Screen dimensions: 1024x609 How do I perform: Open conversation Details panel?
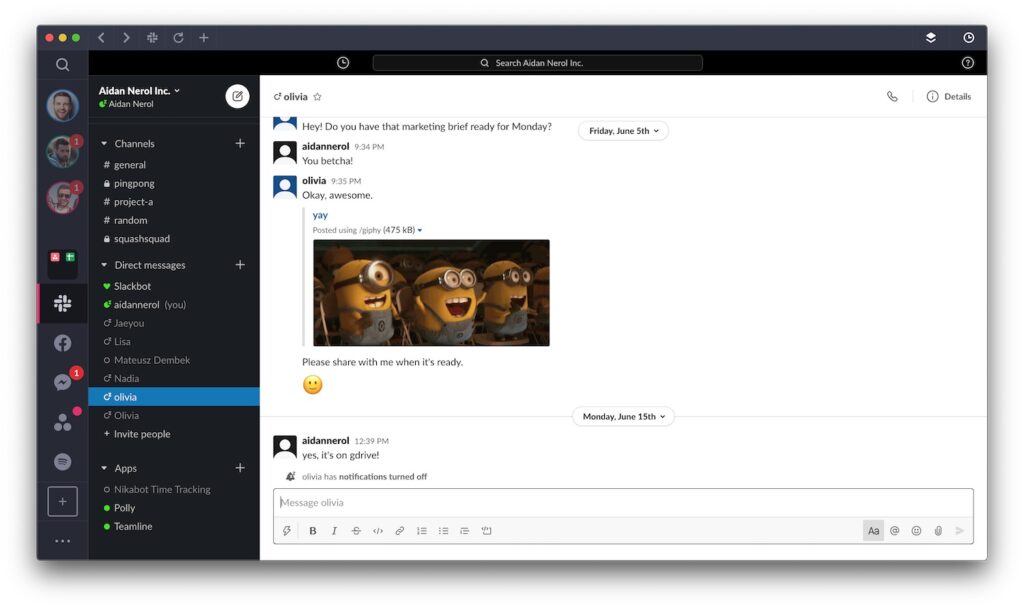(949, 97)
